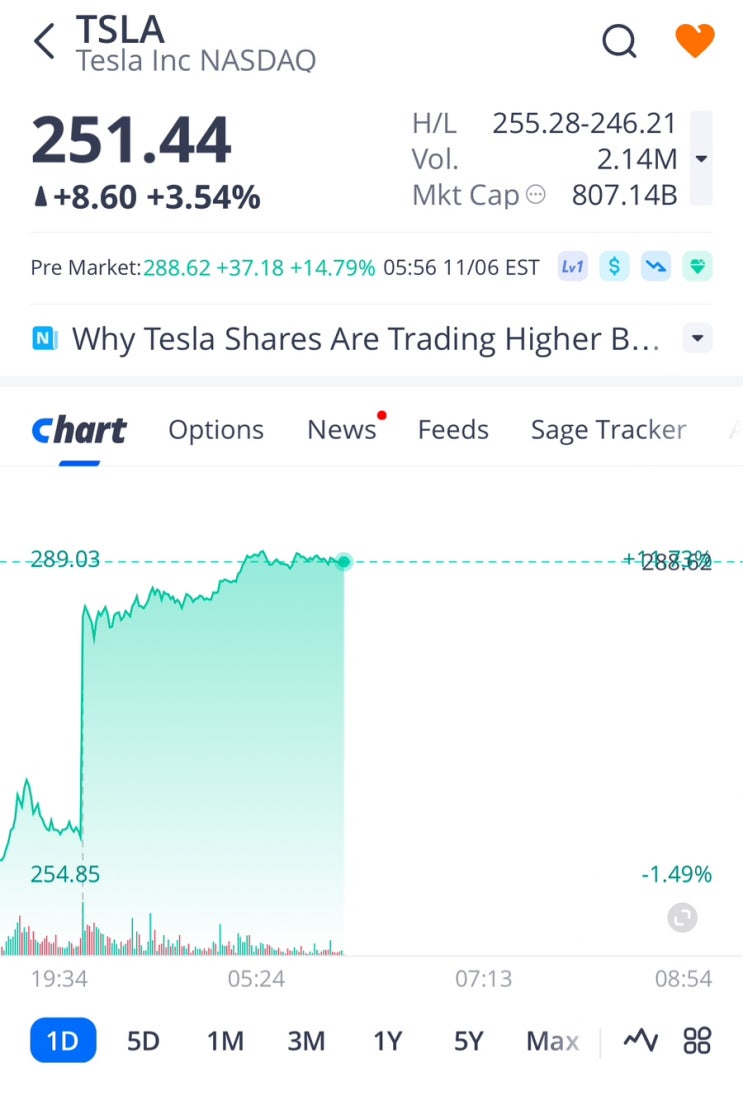This screenshot has width=743, height=1101.
Task: Open the stock search magnifier
Action: pos(619,42)
